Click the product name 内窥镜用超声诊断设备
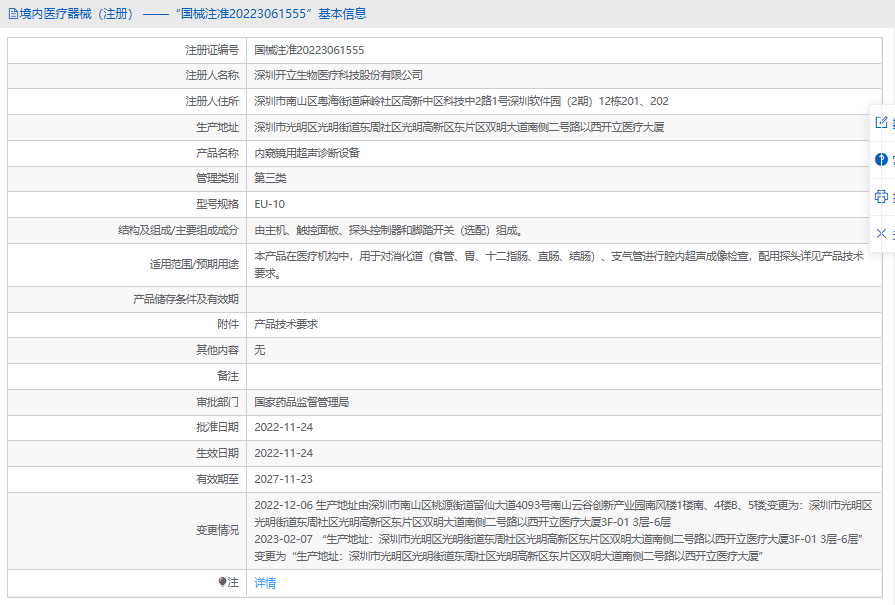The height and width of the screenshot is (605, 895). [307, 153]
